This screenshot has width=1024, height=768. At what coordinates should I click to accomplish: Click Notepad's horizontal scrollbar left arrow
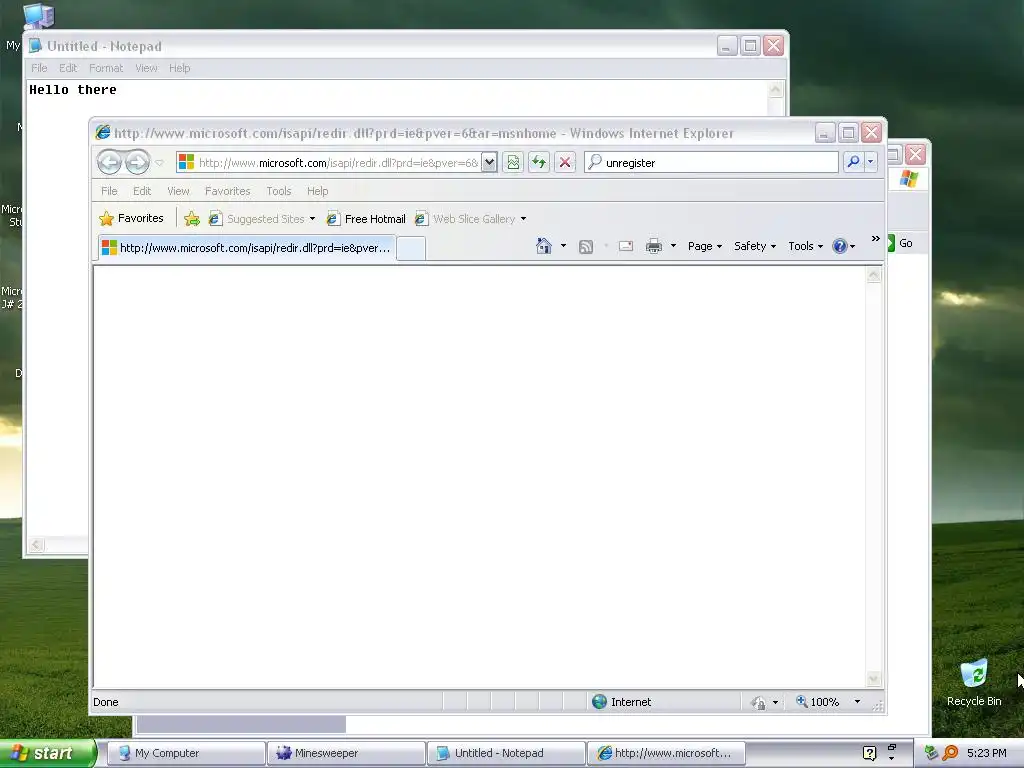(36, 545)
